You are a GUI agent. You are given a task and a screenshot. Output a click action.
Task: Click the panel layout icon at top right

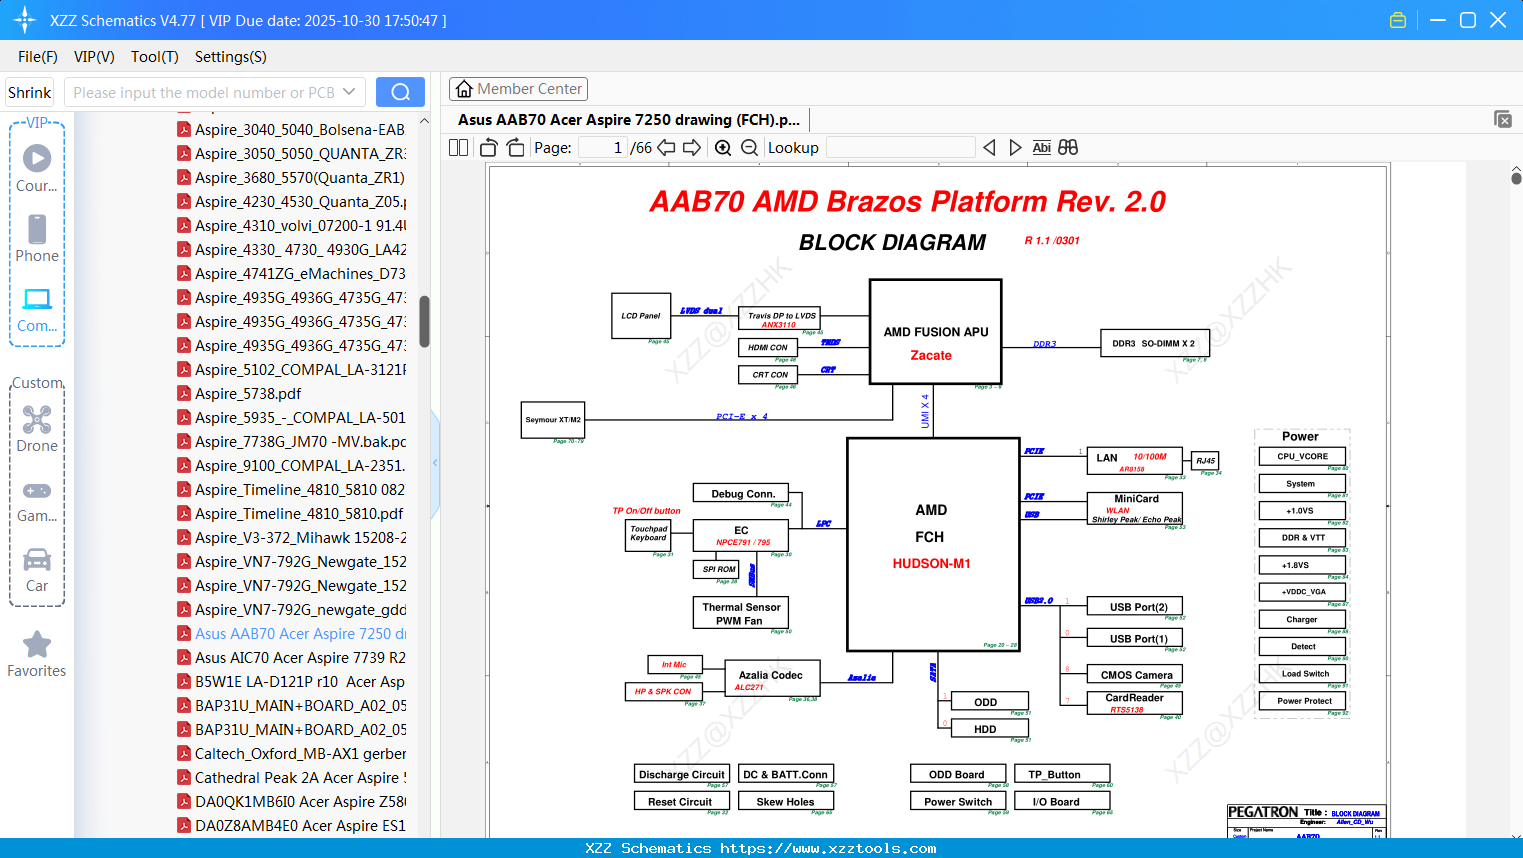[x=1503, y=119]
